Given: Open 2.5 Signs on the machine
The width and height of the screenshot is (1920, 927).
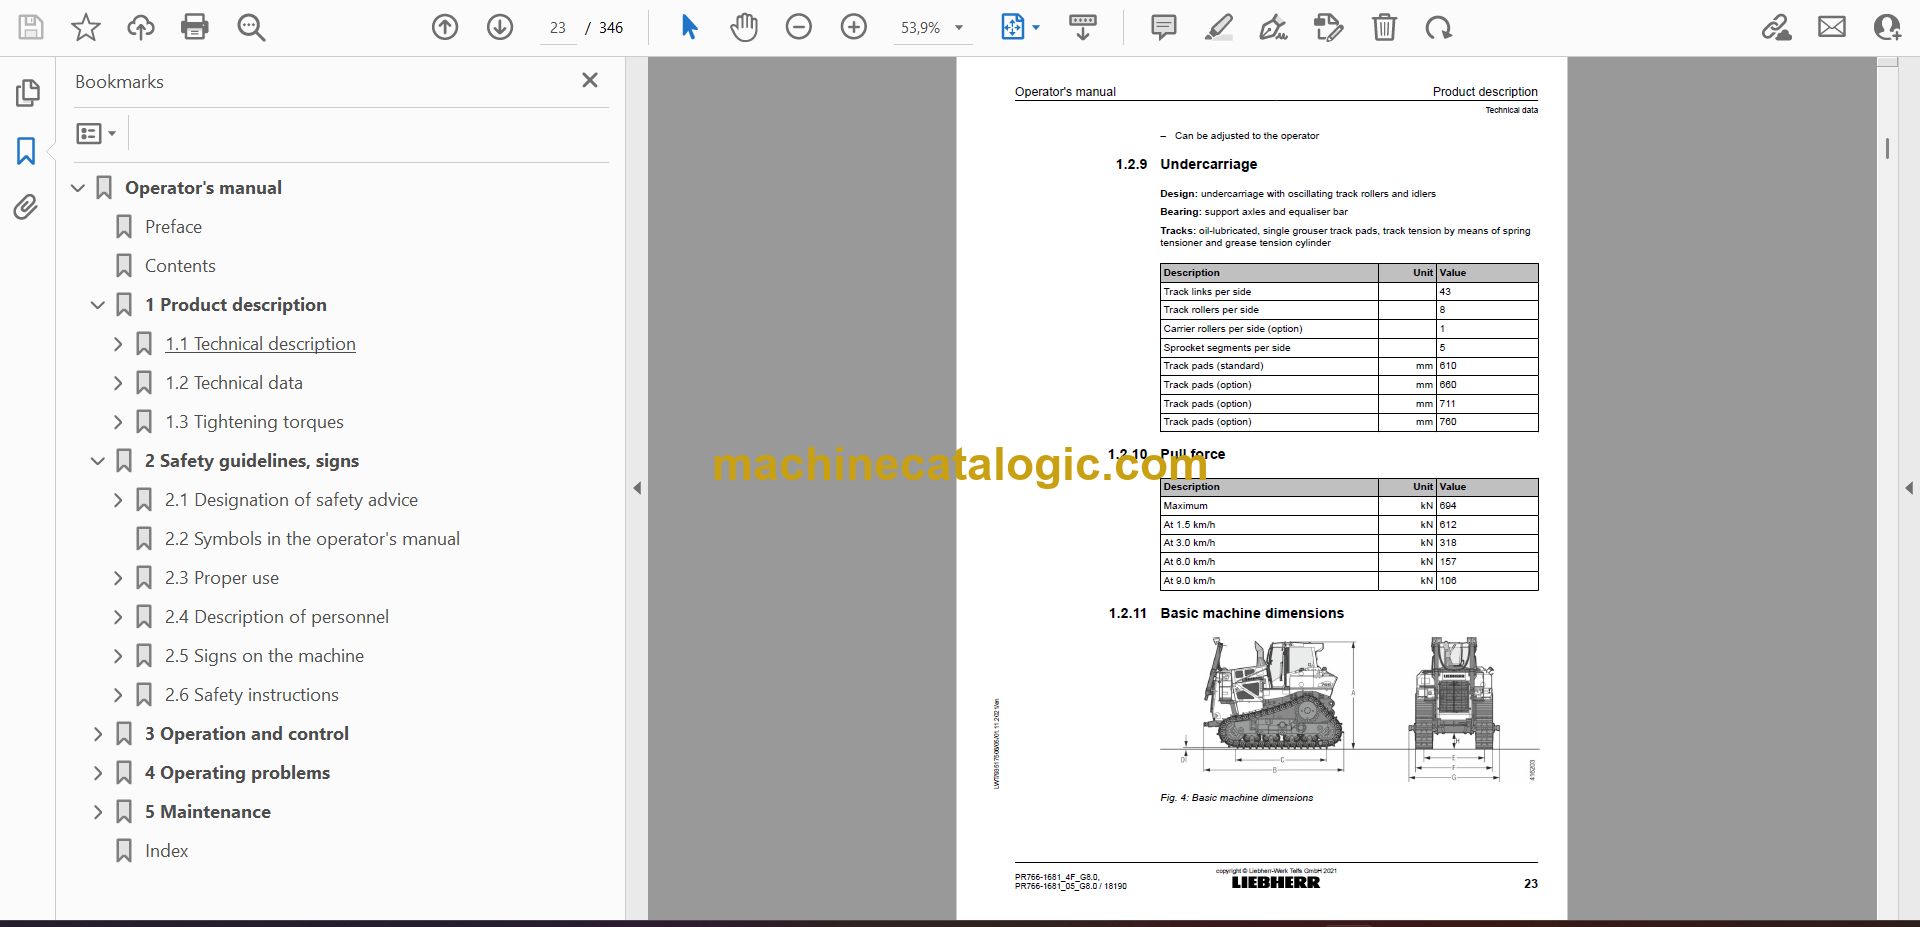Looking at the screenshot, I should pos(264,656).
